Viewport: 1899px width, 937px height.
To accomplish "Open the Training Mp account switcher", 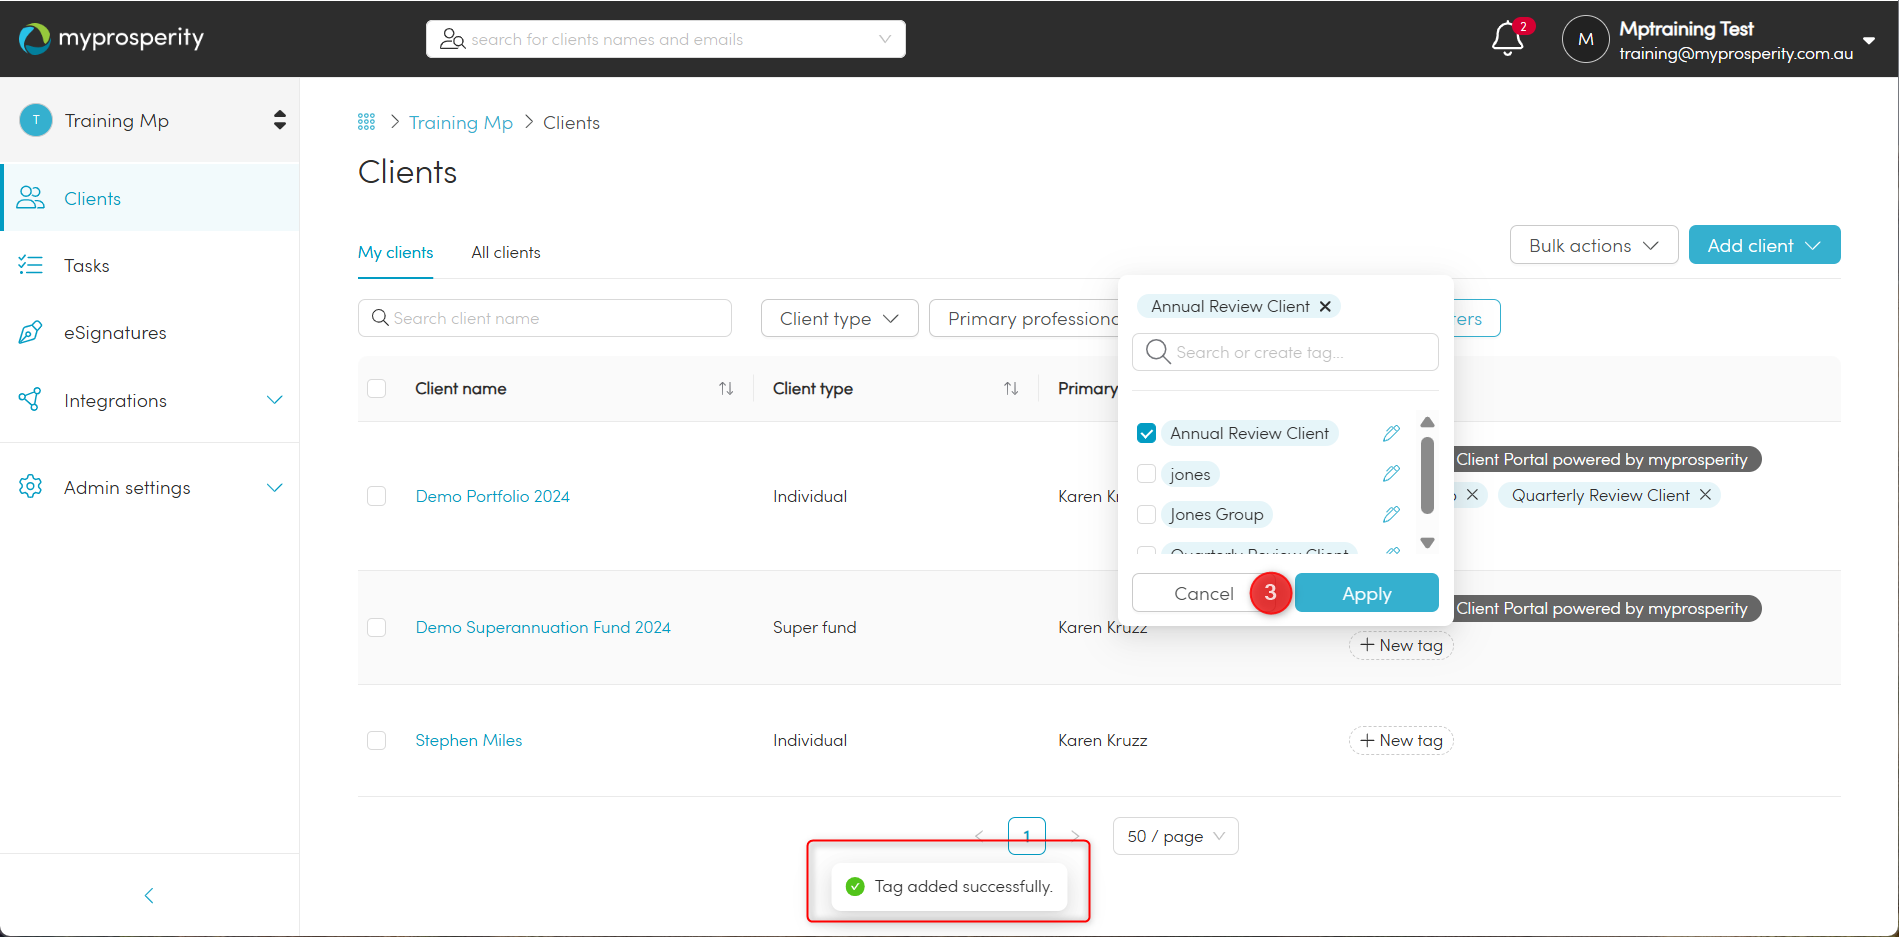I will click(x=280, y=120).
